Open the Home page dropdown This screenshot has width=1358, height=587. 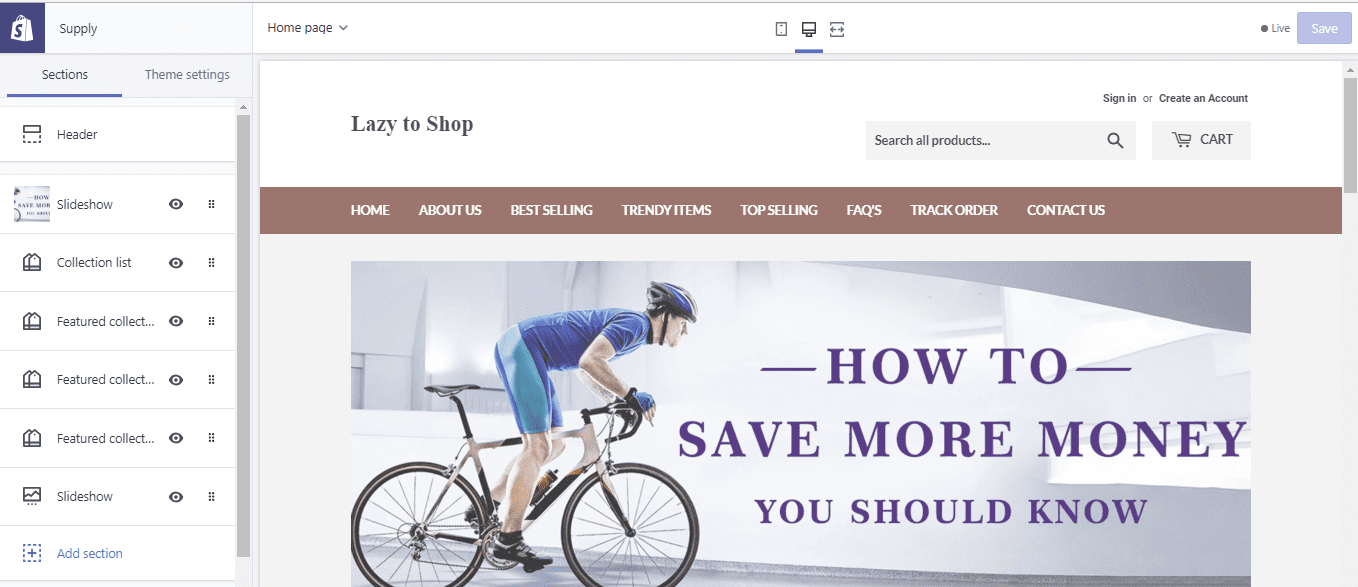[307, 28]
